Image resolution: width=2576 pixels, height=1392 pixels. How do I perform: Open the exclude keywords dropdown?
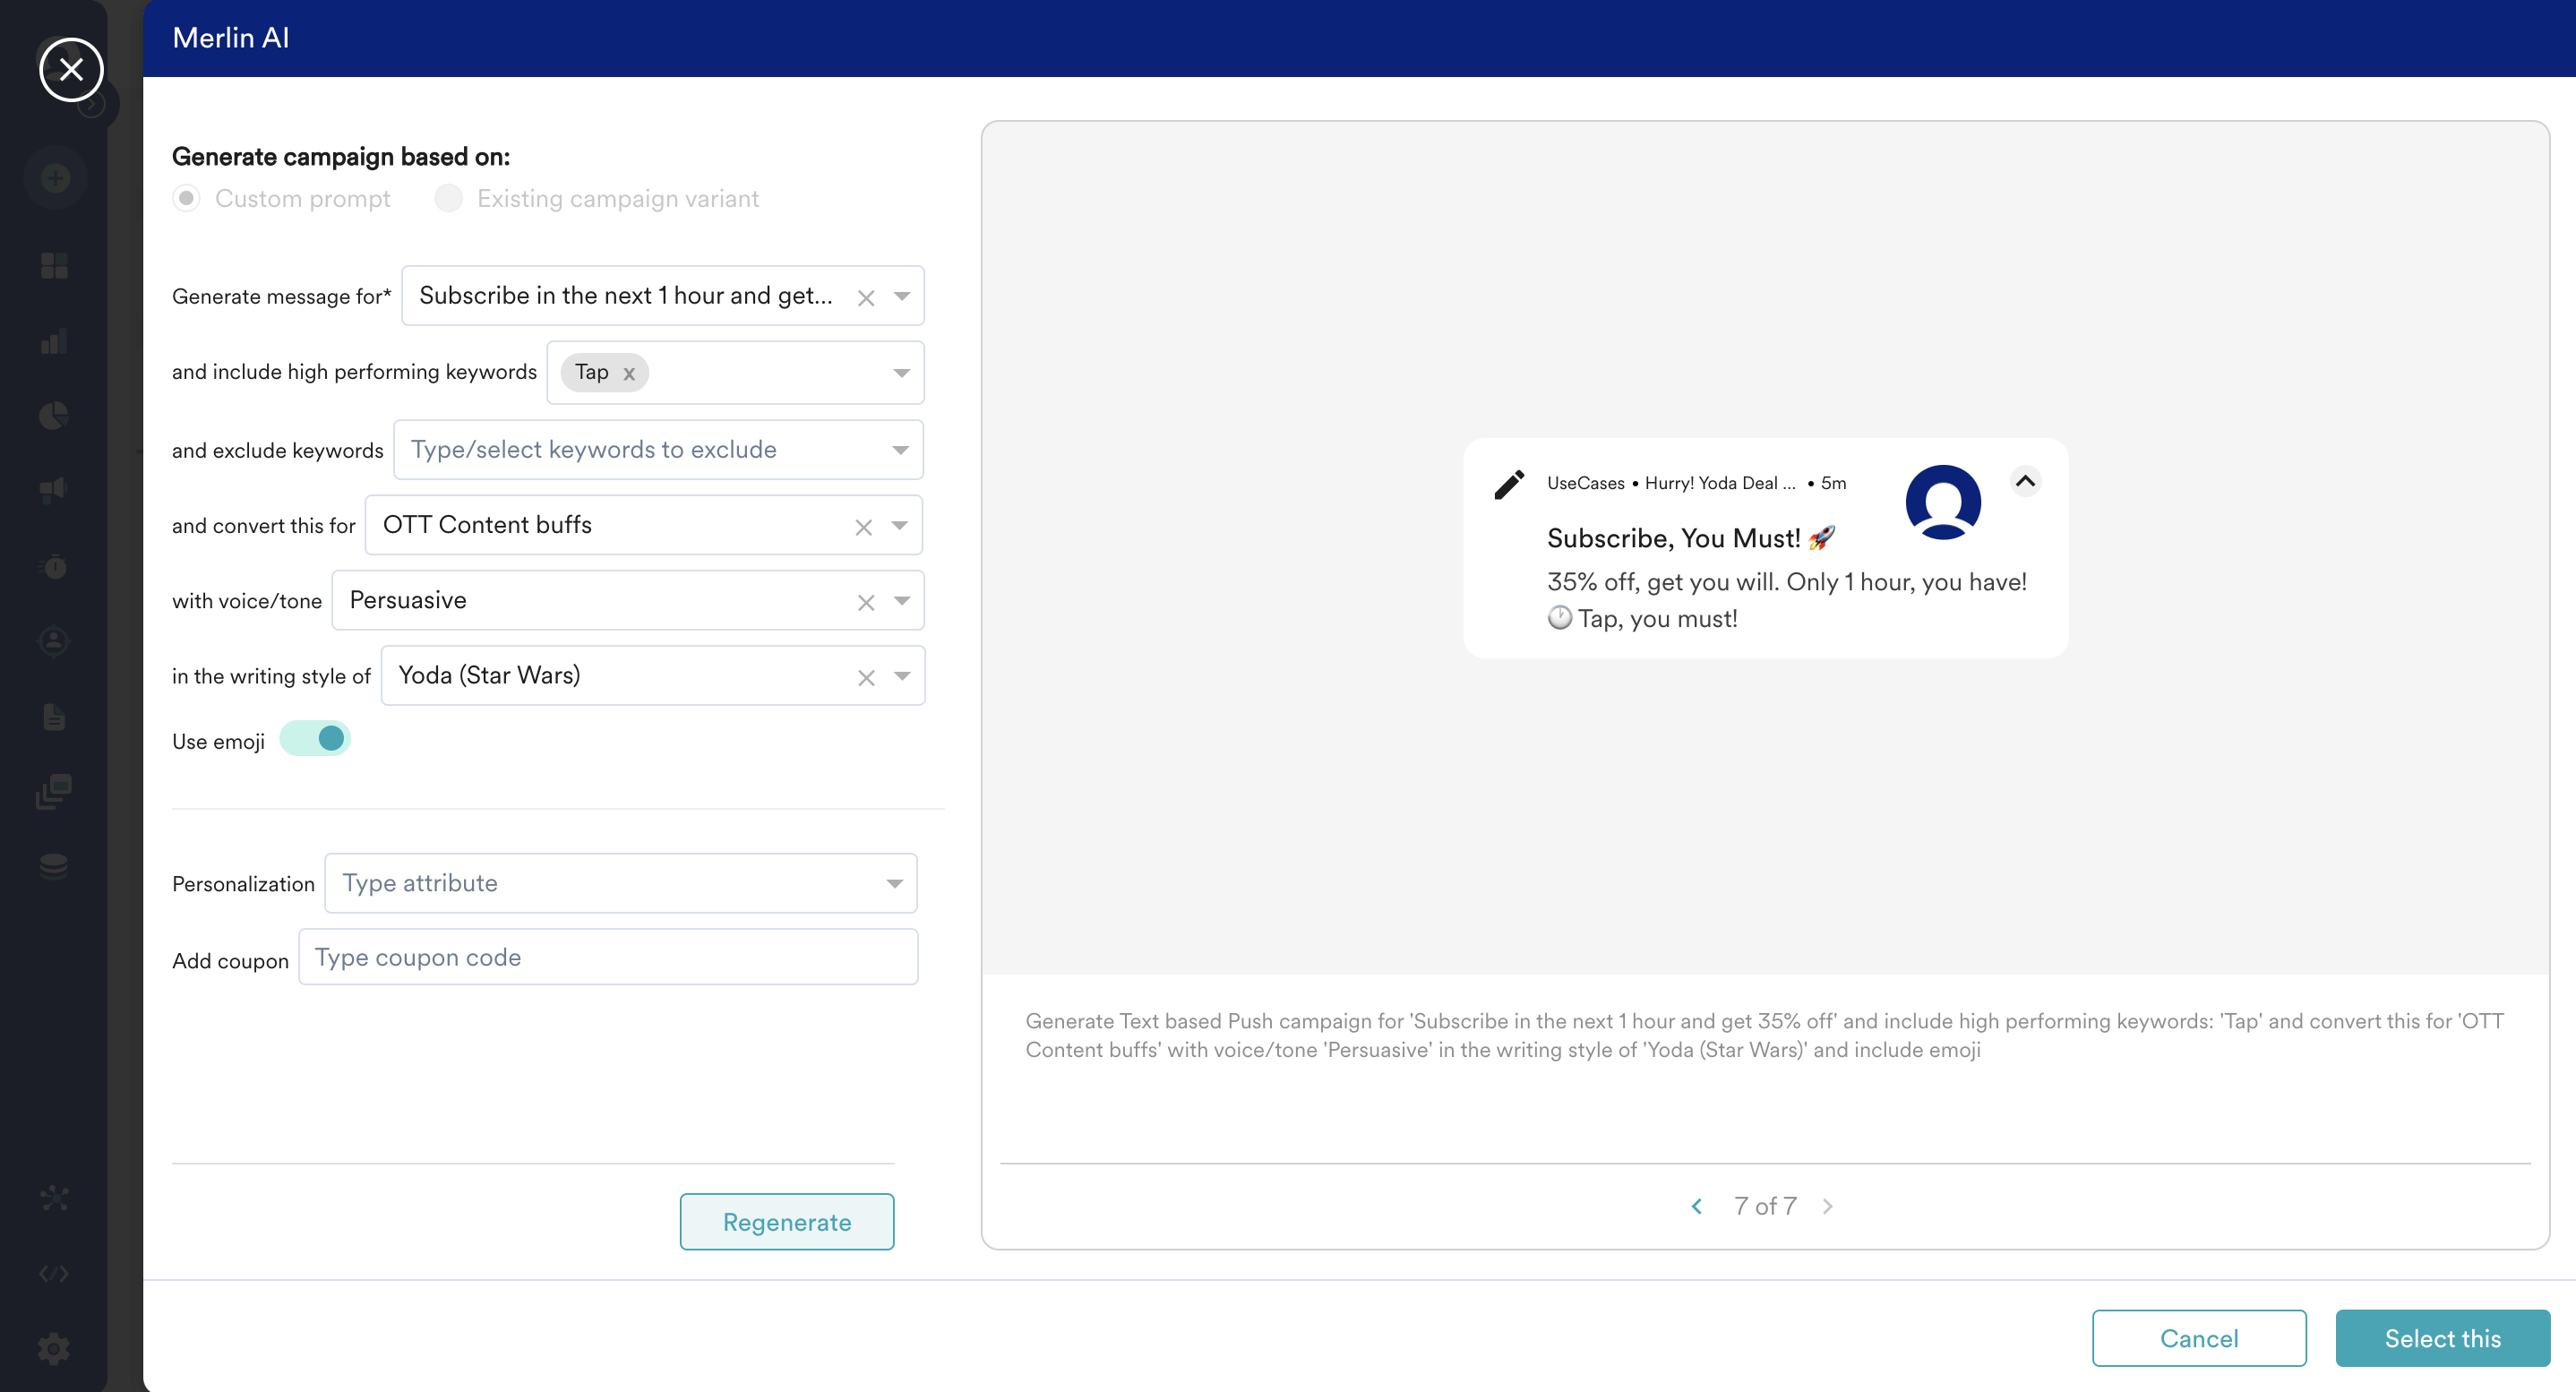(900, 450)
